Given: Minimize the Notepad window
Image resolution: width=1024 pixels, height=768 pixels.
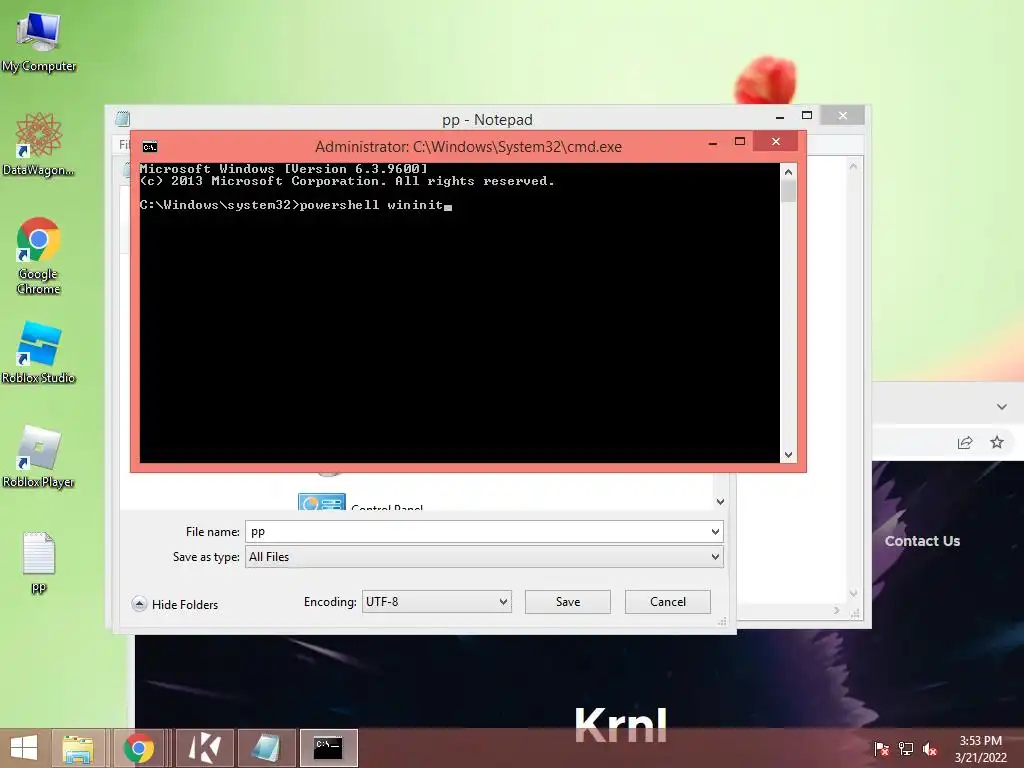Looking at the screenshot, I should [x=780, y=117].
